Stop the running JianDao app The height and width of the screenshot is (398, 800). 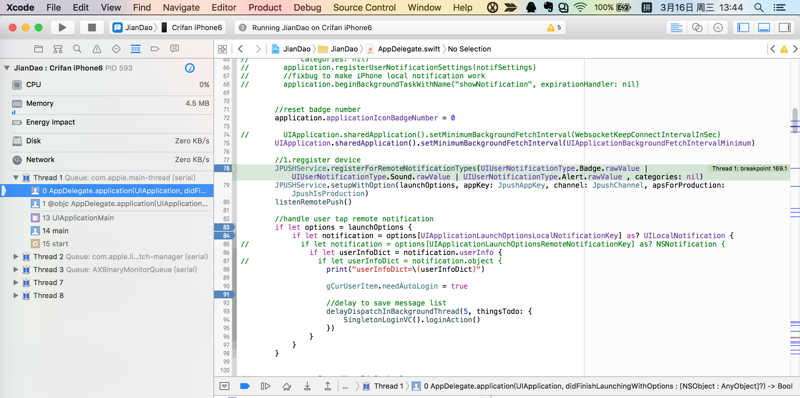92,28
